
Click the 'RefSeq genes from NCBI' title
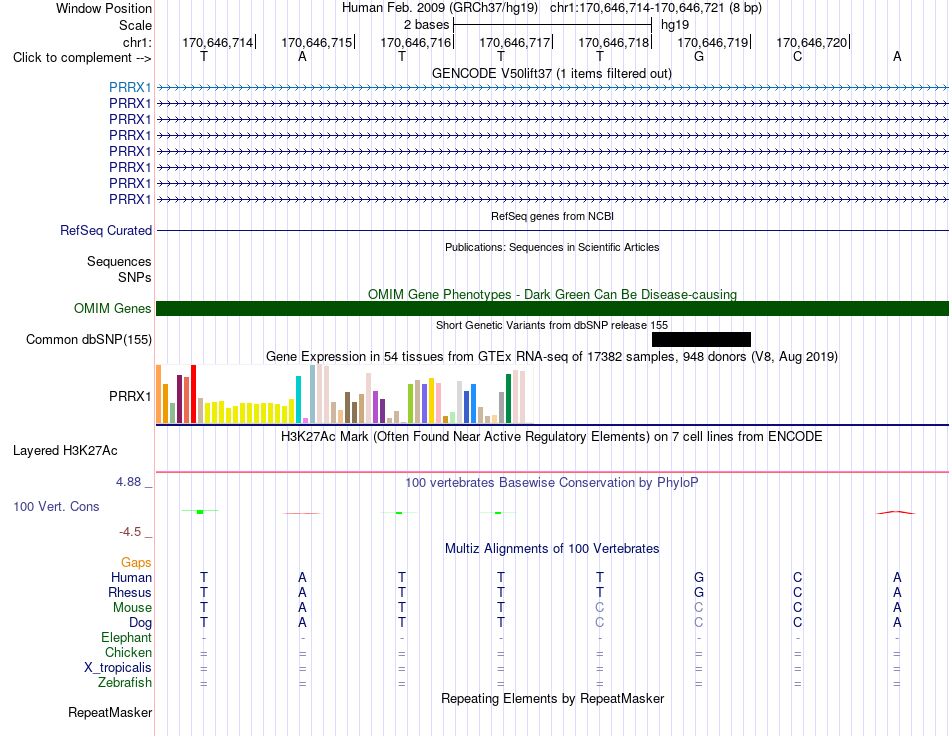click(552, 216)
